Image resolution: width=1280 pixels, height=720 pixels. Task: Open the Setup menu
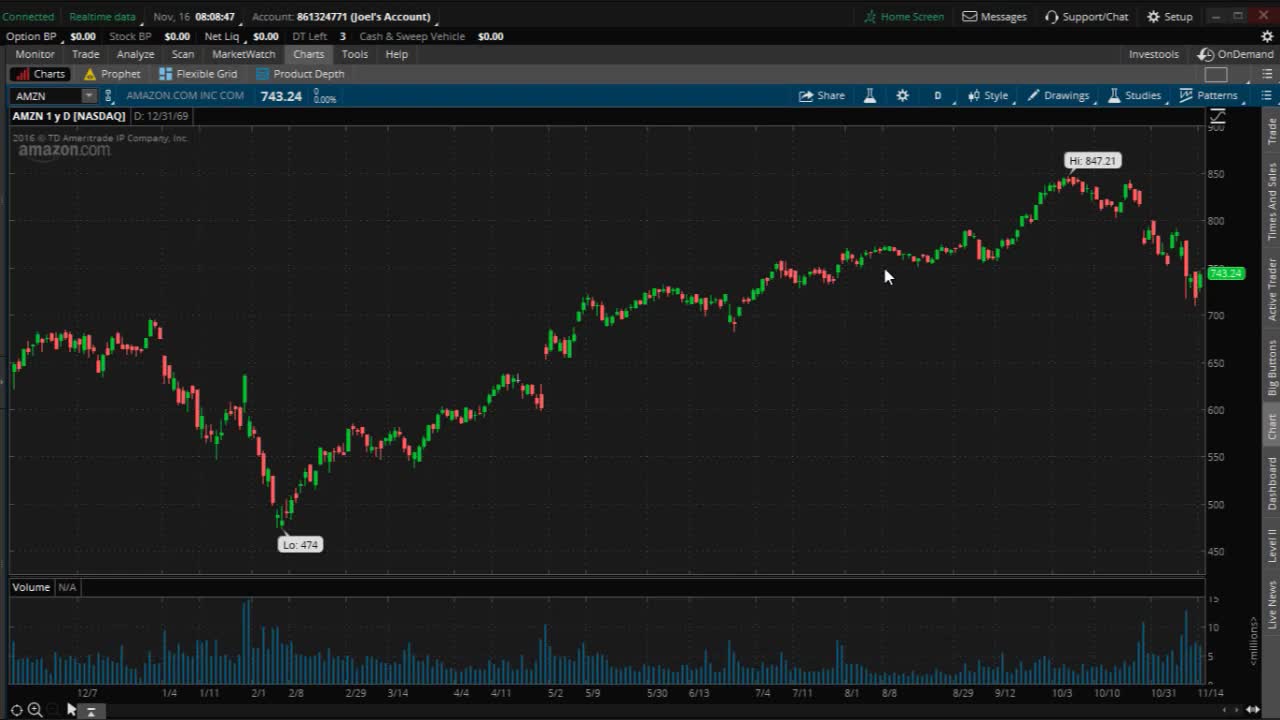pos(1169,17)
